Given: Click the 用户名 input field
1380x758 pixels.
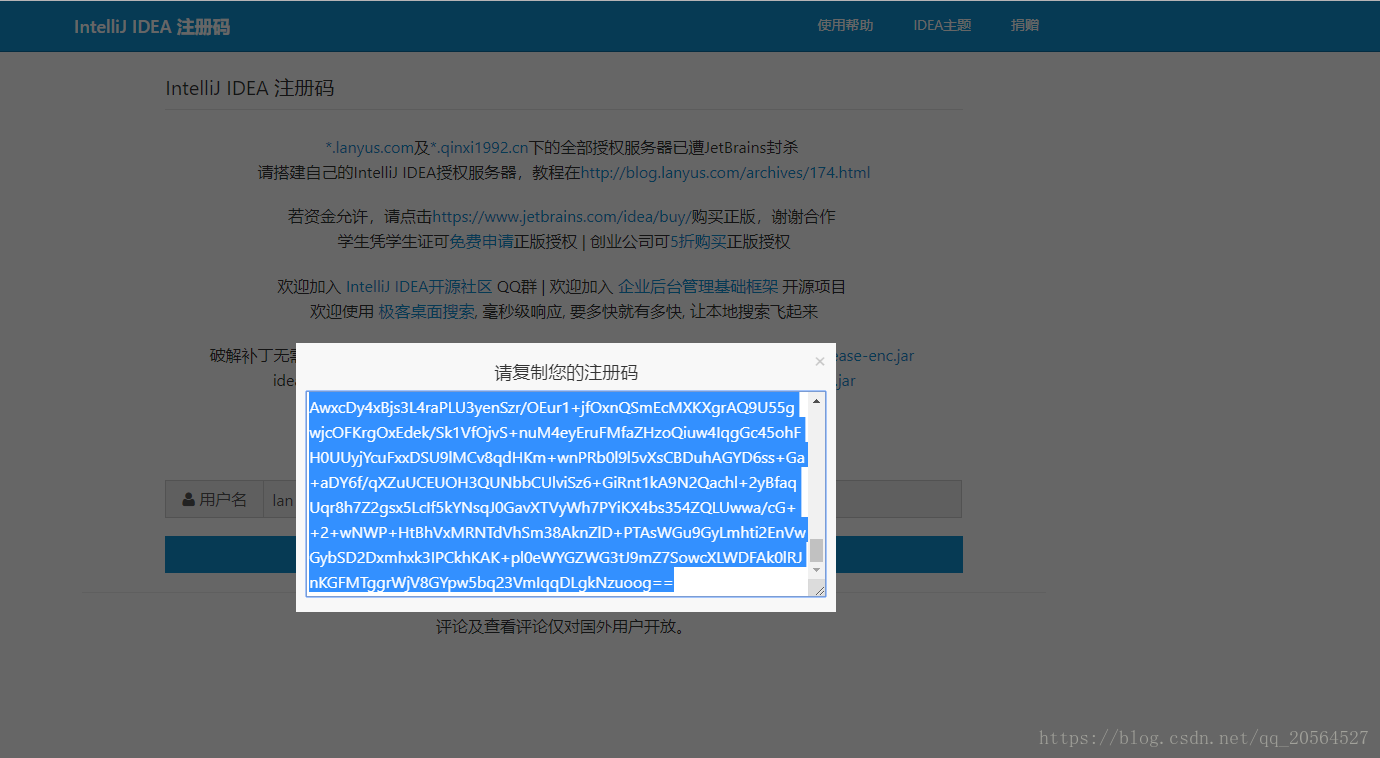Looking at the screenshot, I should (611, 499).
